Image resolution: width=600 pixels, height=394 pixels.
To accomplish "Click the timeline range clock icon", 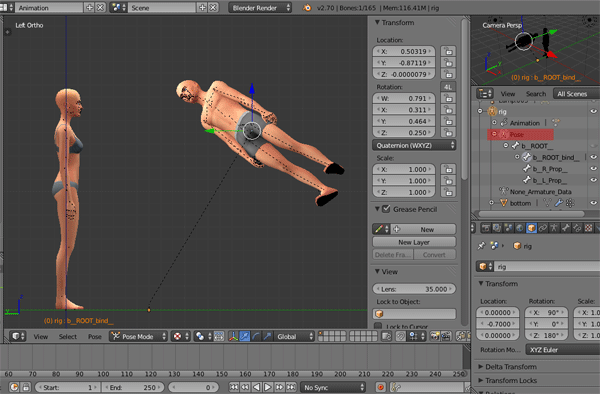I will click(x=14, y=387).
